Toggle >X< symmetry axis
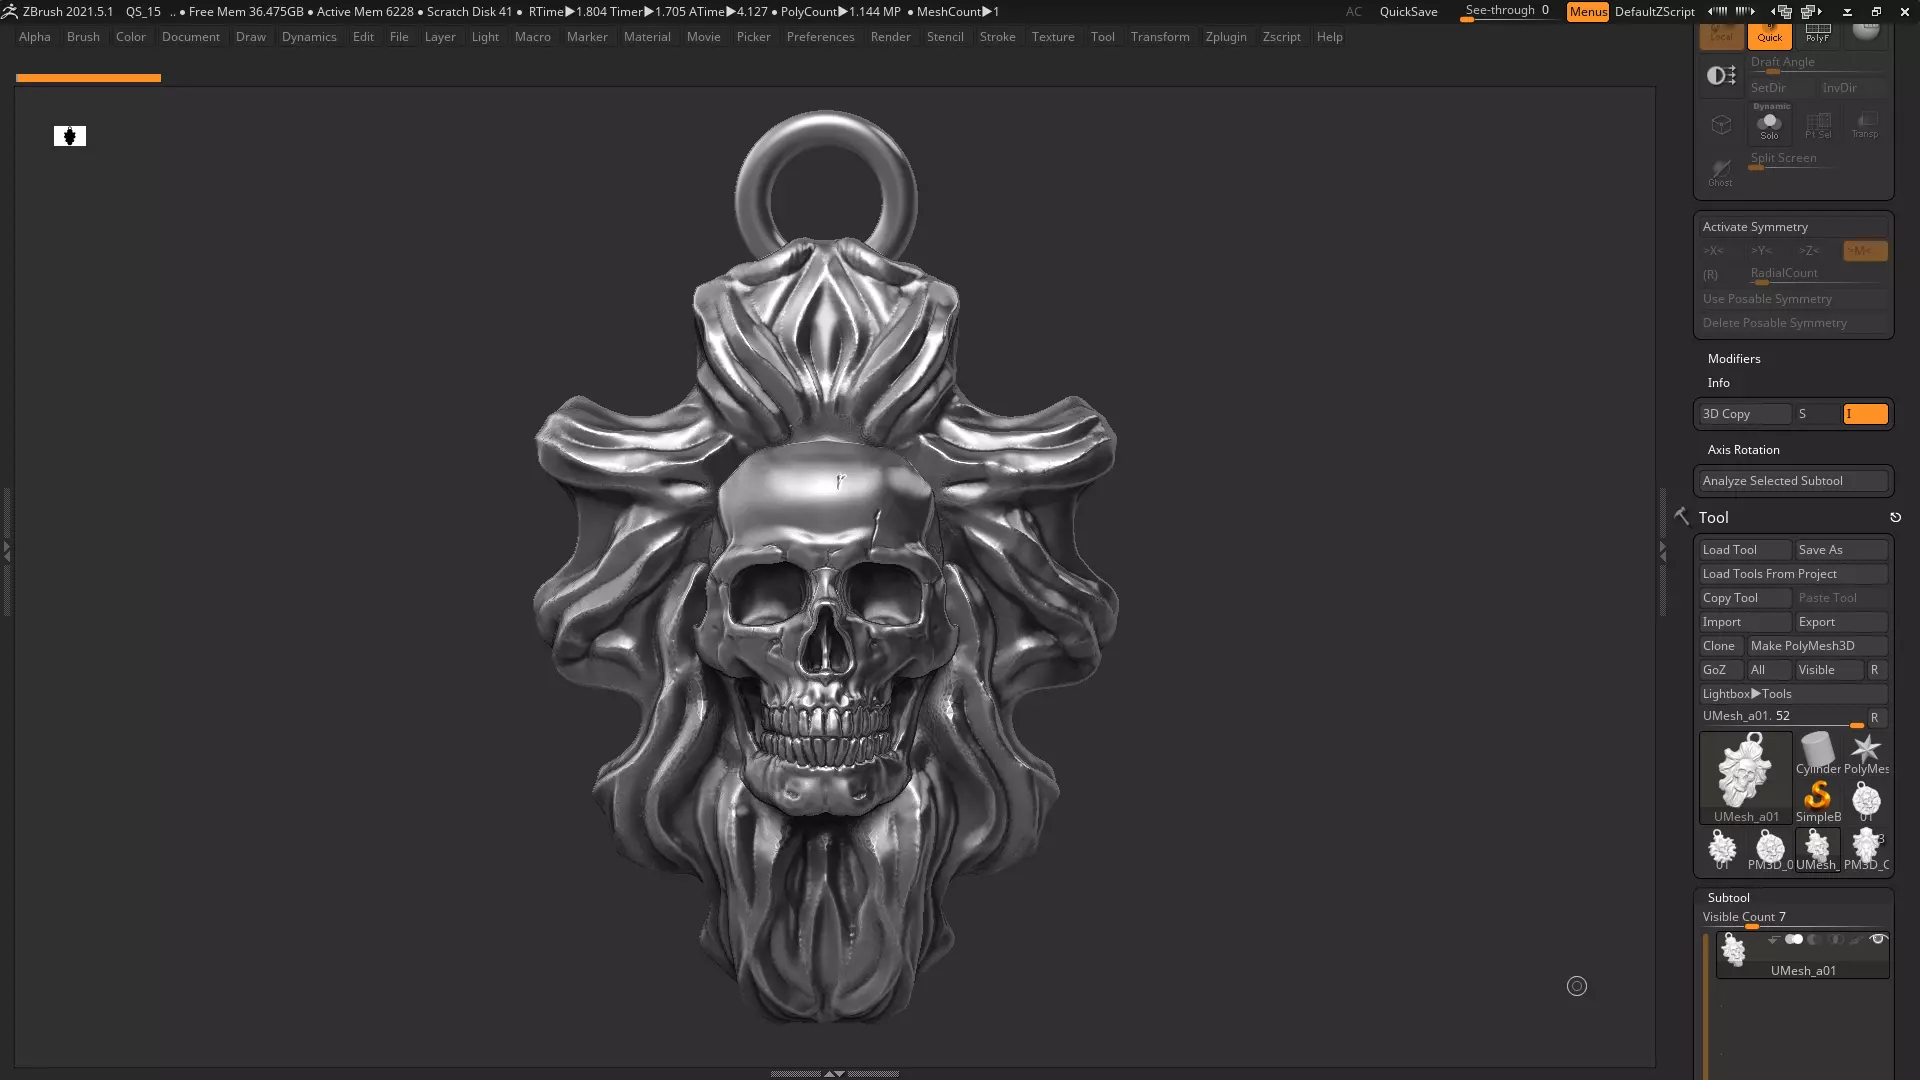The height and width of the screenshot is (1080, 1920). coord(1720,251)
